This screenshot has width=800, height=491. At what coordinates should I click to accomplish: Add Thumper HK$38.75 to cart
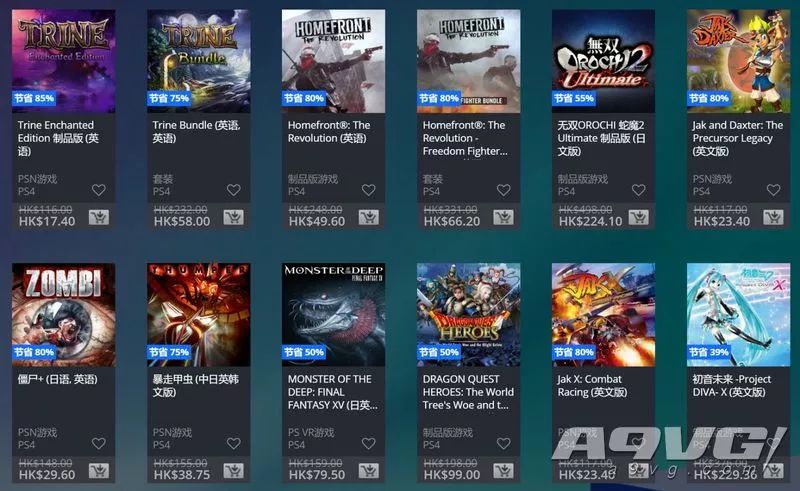[233, 471]
